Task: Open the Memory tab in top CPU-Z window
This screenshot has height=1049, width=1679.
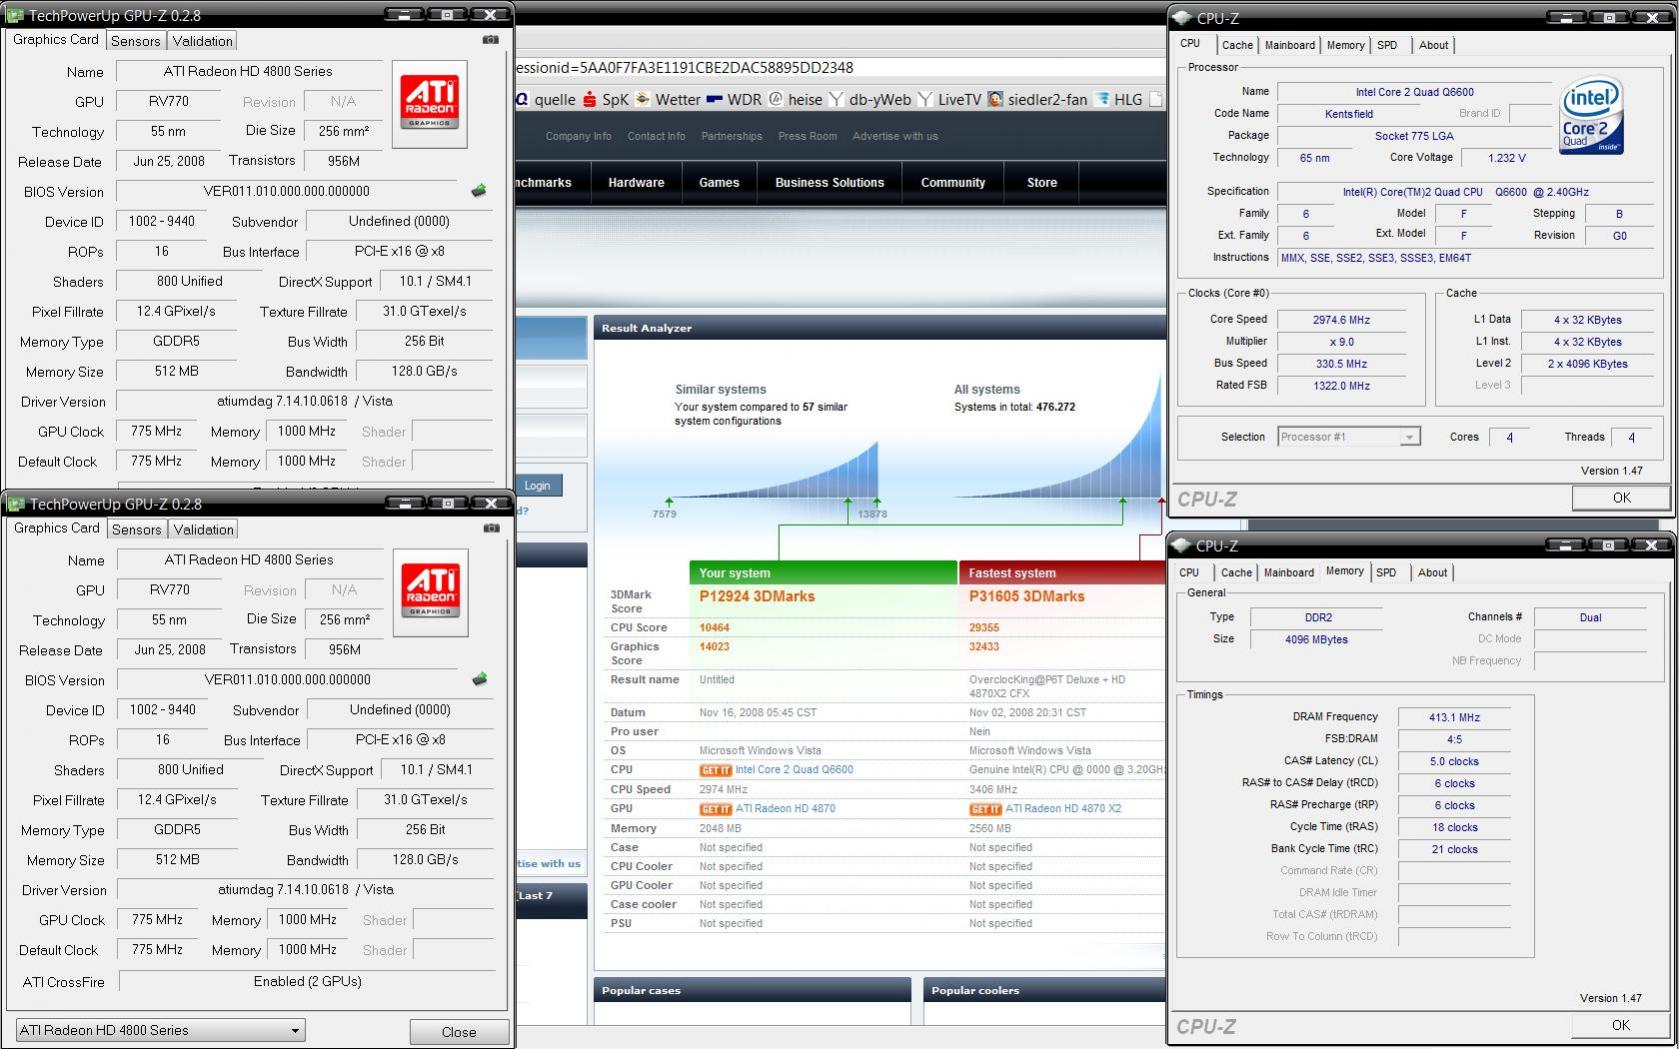Action: [x=1346, y=45]
